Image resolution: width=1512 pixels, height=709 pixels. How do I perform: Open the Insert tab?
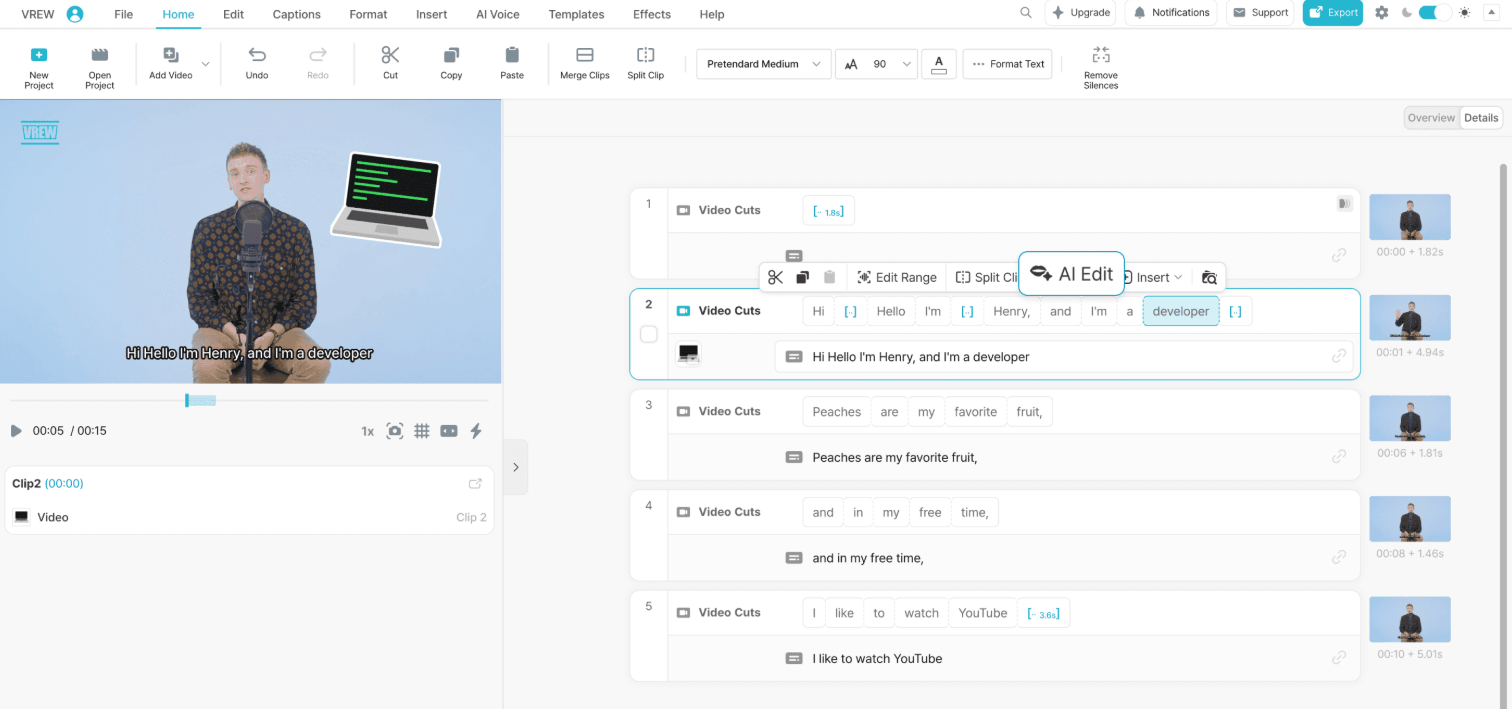(432, 14)
